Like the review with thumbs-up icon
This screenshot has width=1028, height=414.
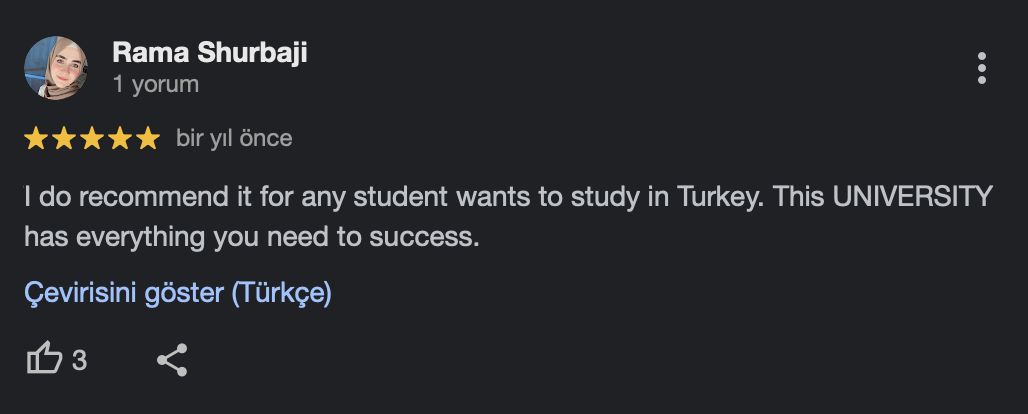tap(45, 360)
